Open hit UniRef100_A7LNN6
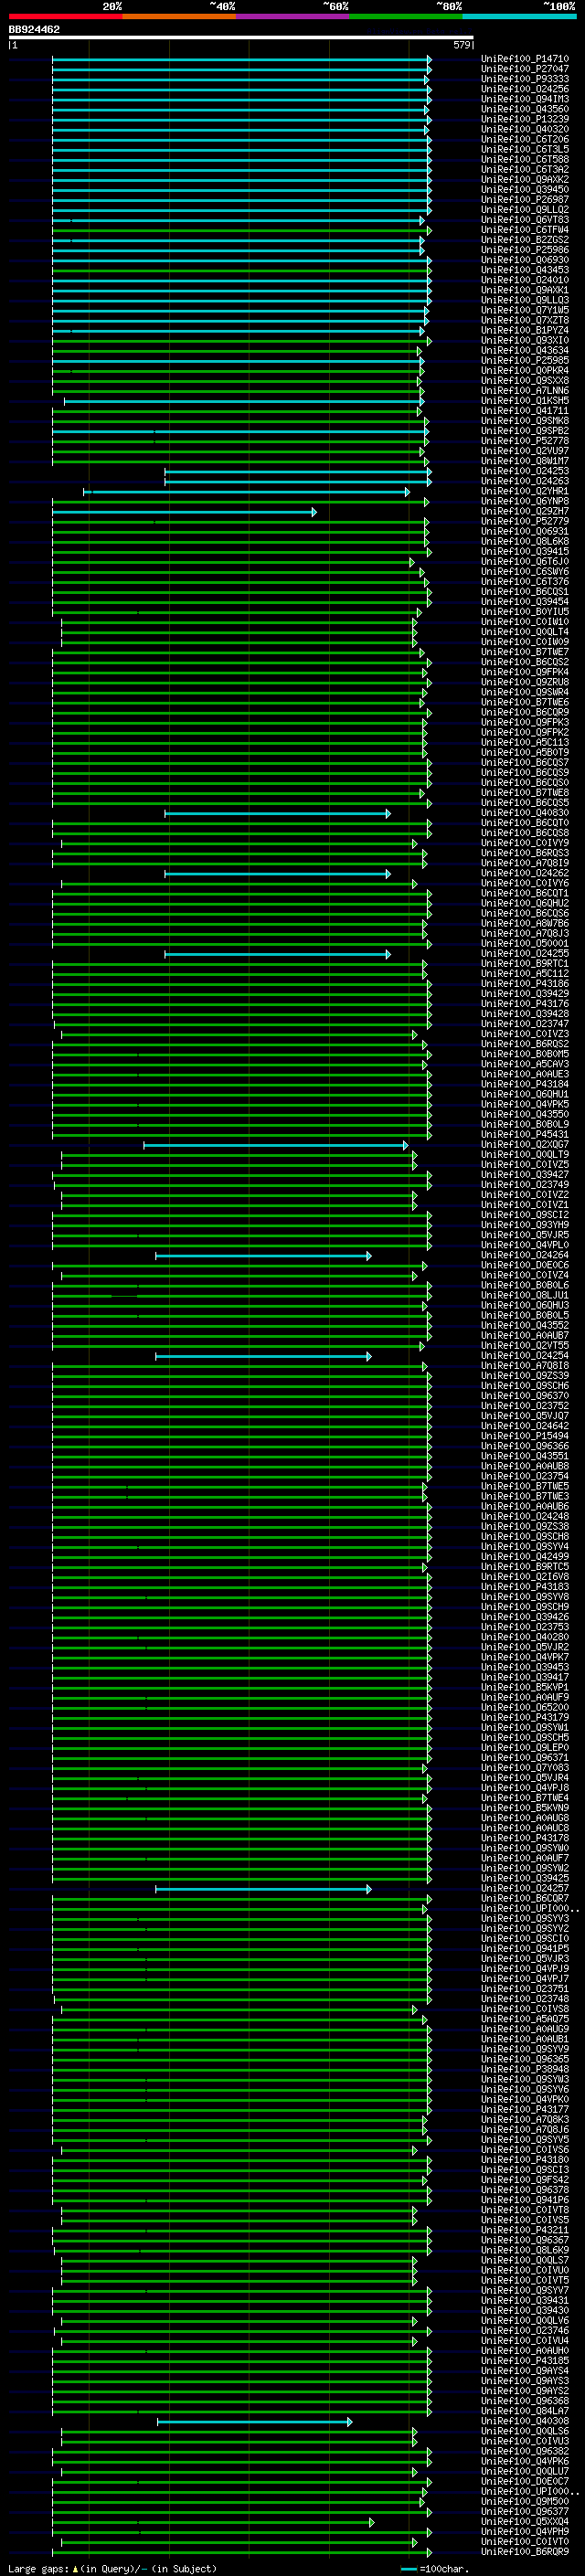This screenshot has height=2576, width=585. point(524,391)
